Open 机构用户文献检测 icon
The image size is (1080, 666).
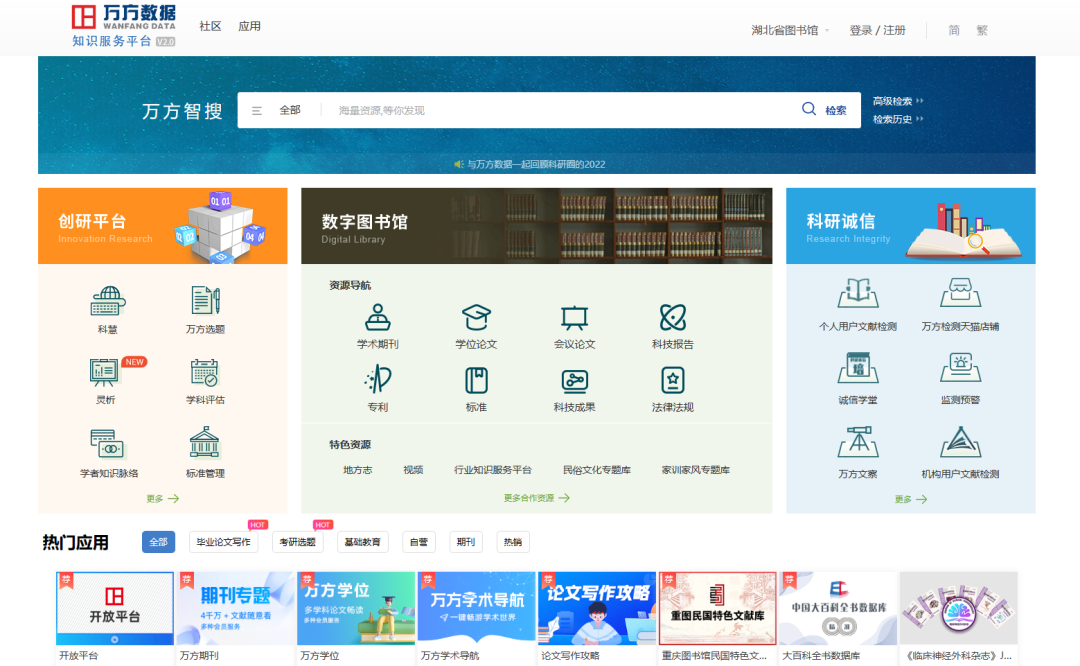coord(960,442)
